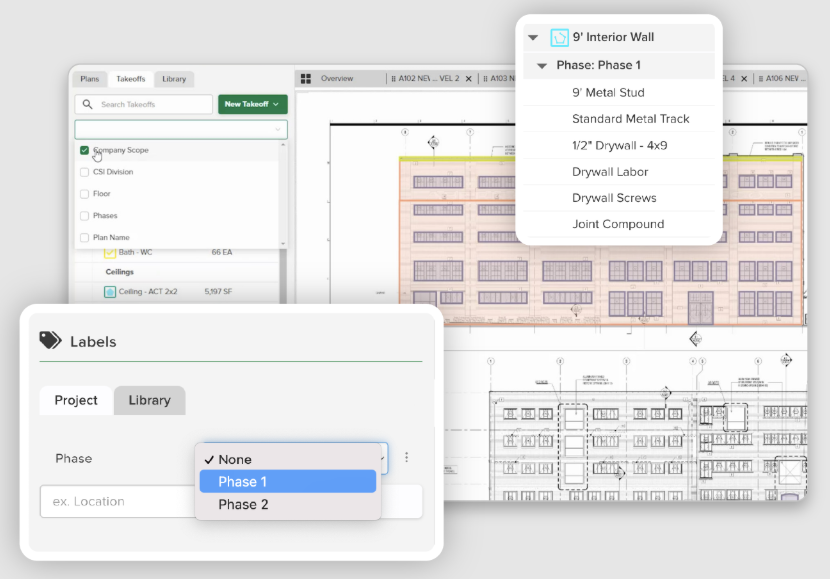Click the search magnifier icon in Takeoffs
830x579 pixels.
87,104
